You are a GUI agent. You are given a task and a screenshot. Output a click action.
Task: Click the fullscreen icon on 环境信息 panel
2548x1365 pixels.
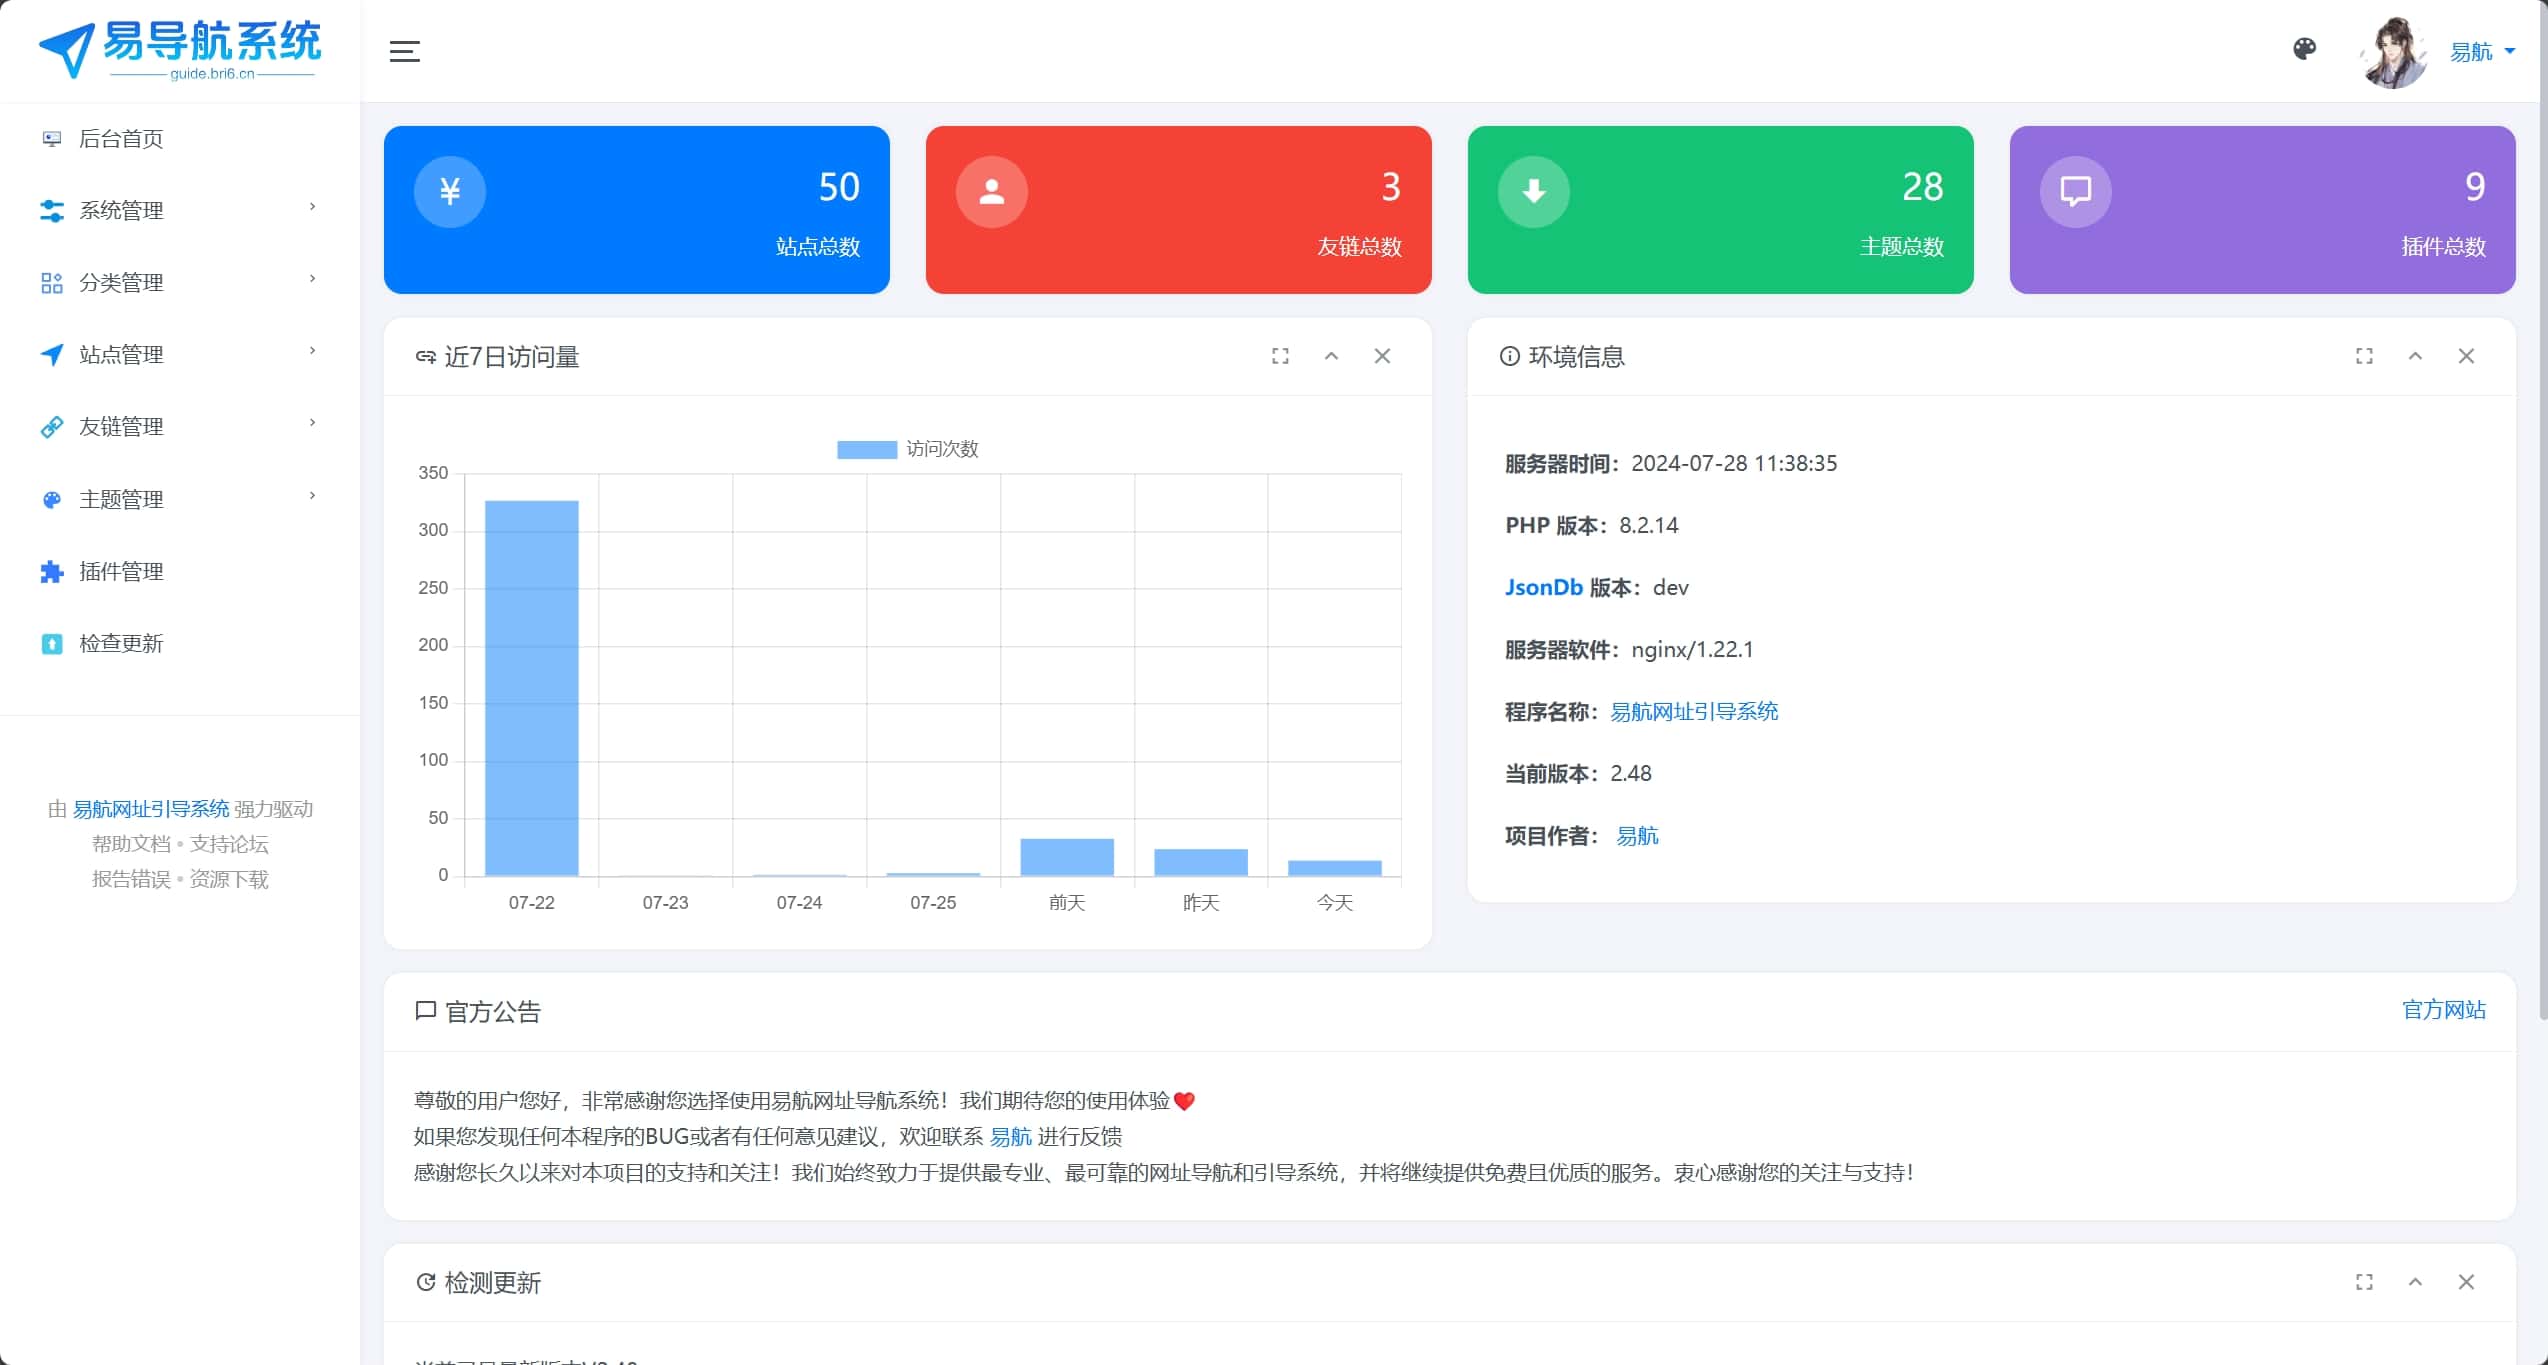point(2364,356)
